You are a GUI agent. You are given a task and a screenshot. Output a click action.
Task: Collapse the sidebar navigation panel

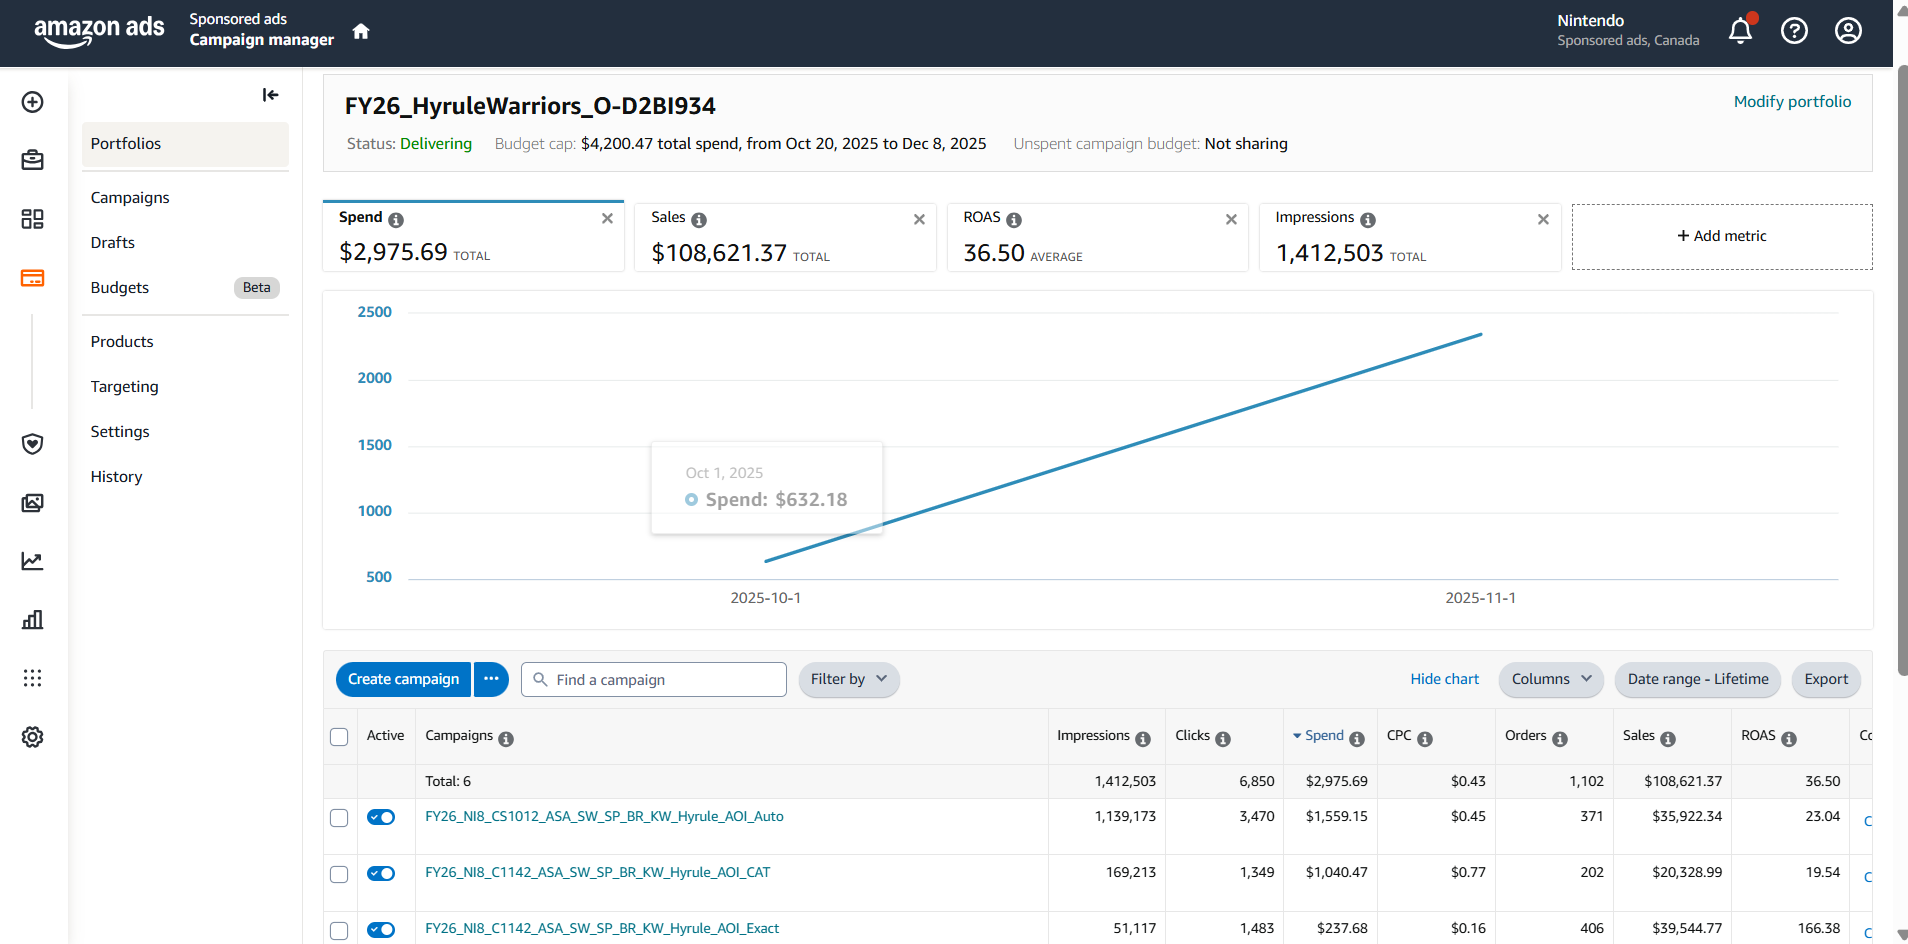tap(270, 95)
